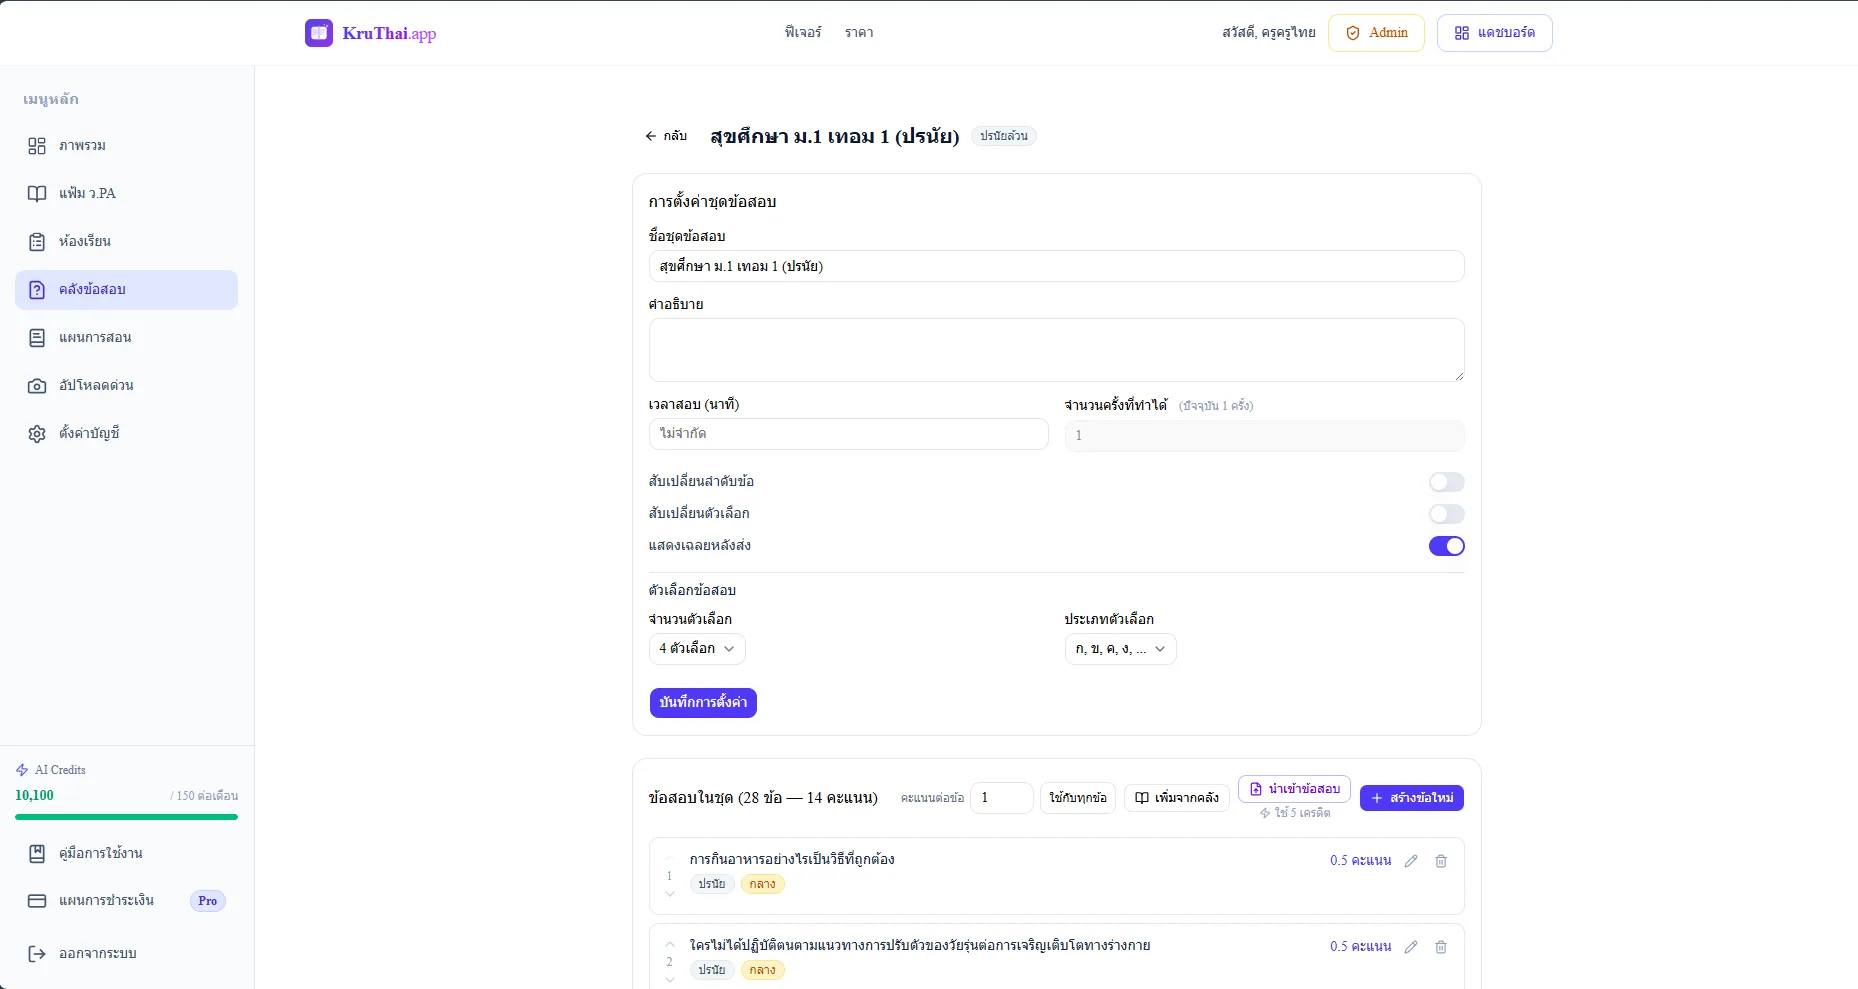The image size is (1858, 989).
Task: Open ฟีเจอร์ in the top navigation
Action: click(x=803, y=33)
